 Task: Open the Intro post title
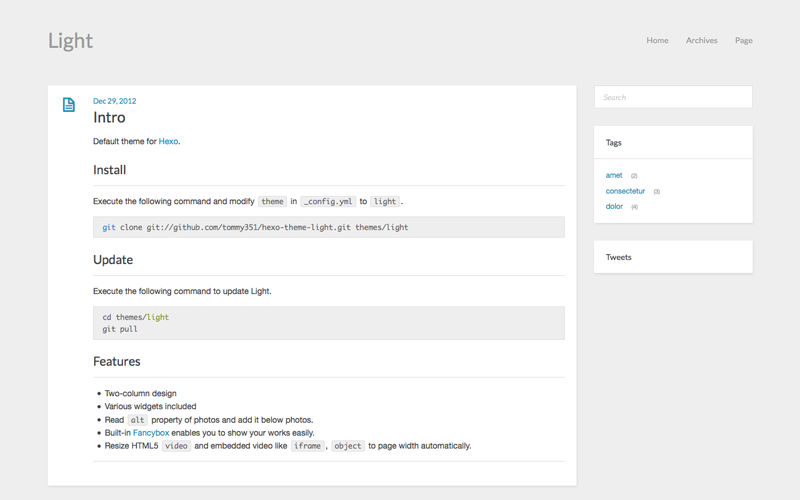pos(109,118)
